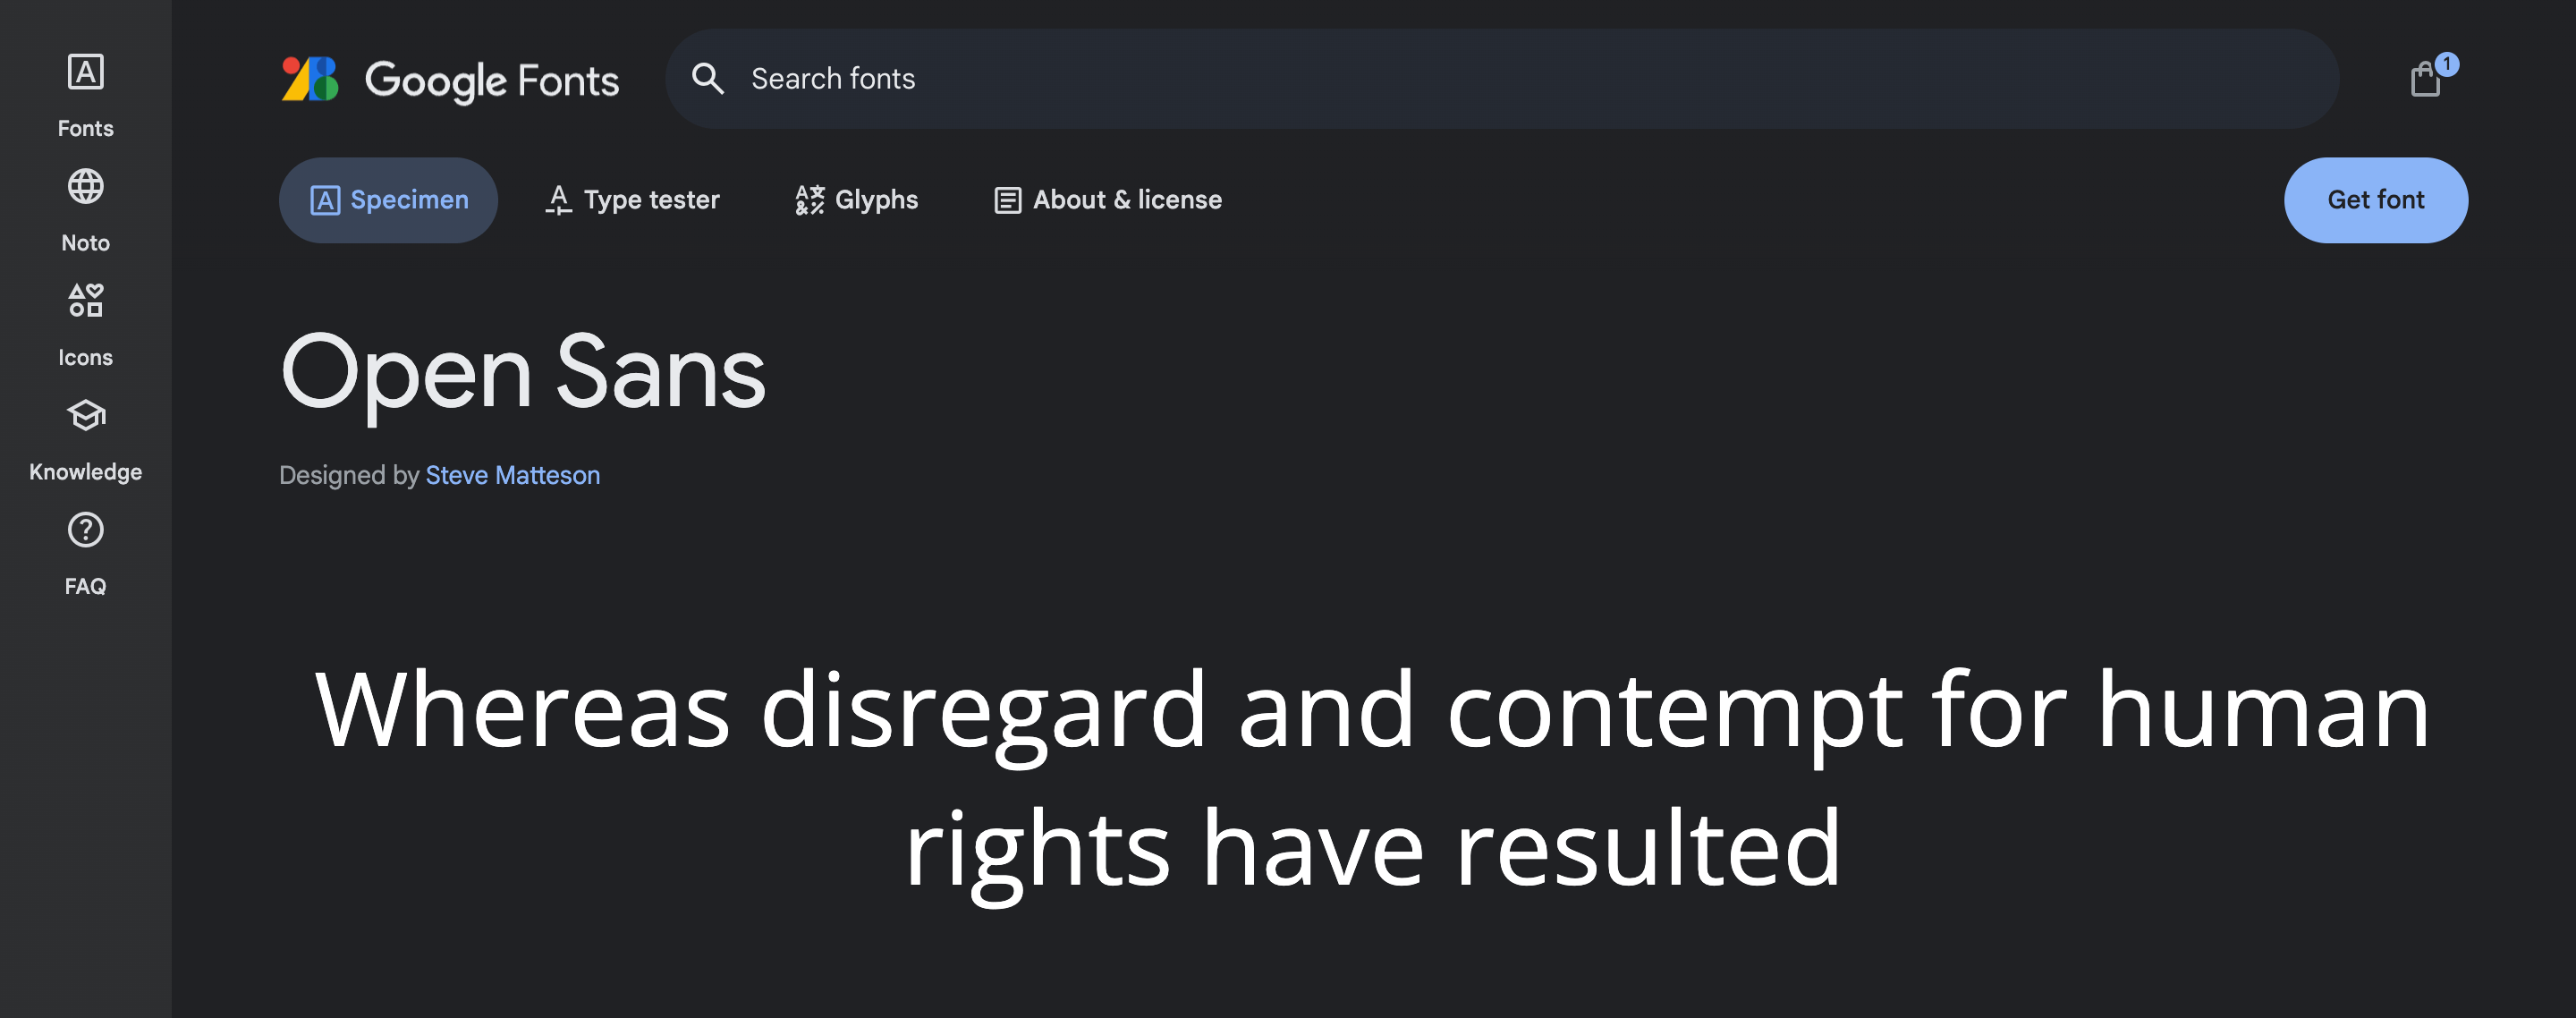View the selected fonts shopping bag

pyautogui.click(x=2424, y=80)
